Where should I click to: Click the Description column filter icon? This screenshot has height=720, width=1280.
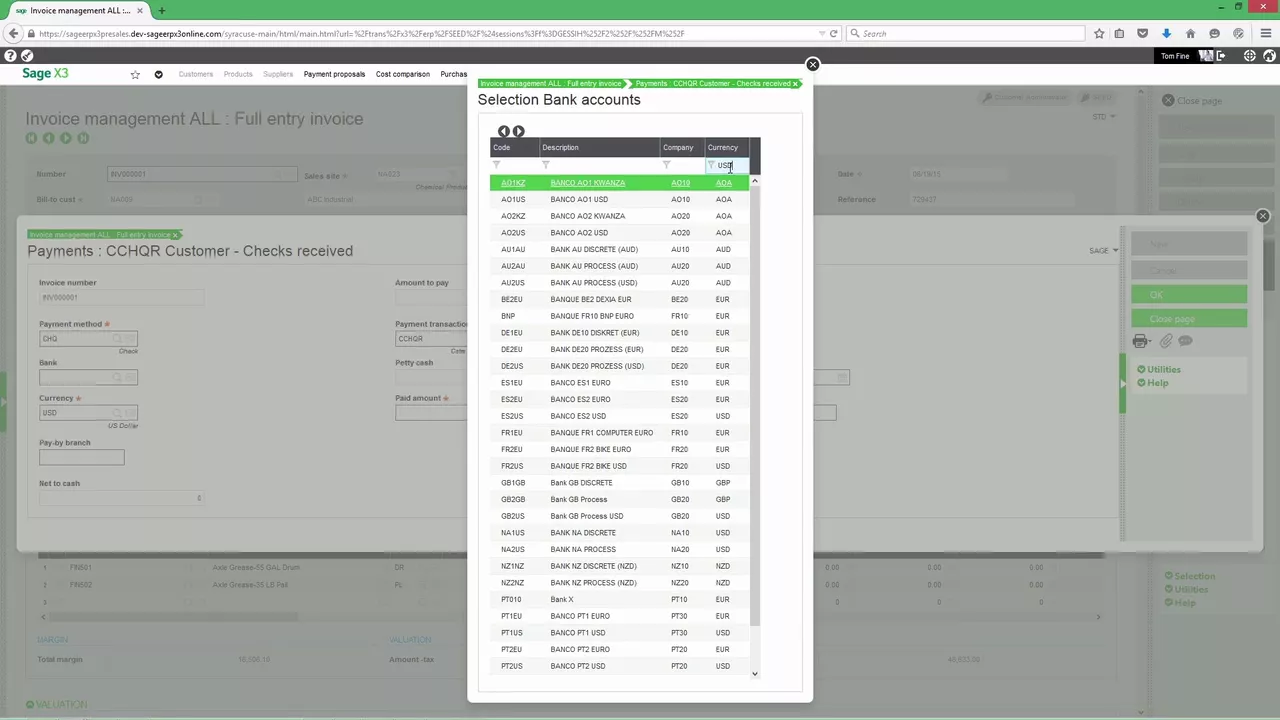(x=545, y=165)
